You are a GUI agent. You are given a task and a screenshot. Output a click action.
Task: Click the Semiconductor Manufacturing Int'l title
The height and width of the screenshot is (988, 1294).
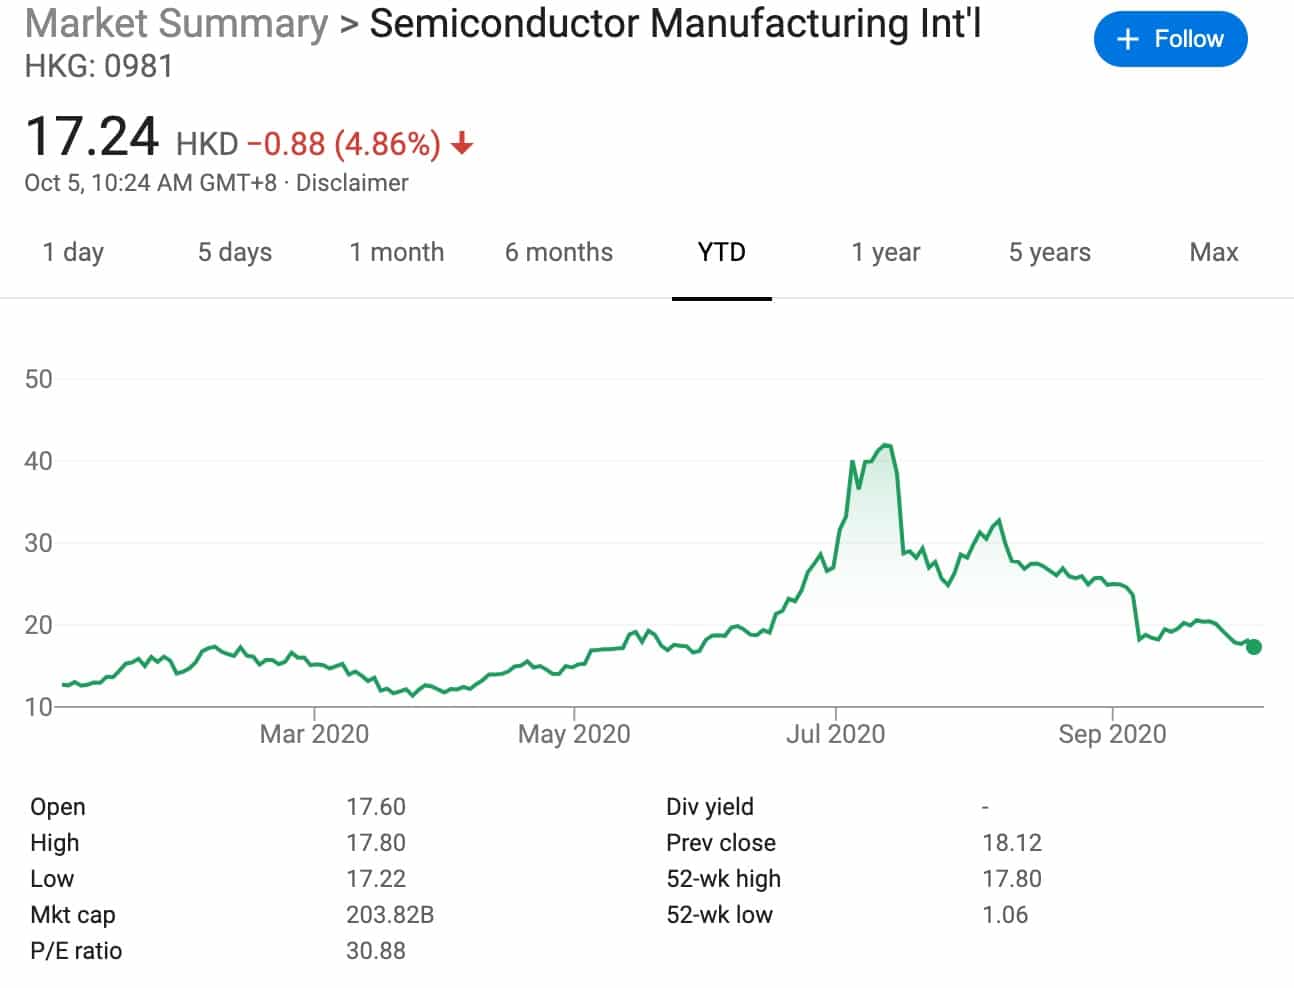(x=675, y=24)
